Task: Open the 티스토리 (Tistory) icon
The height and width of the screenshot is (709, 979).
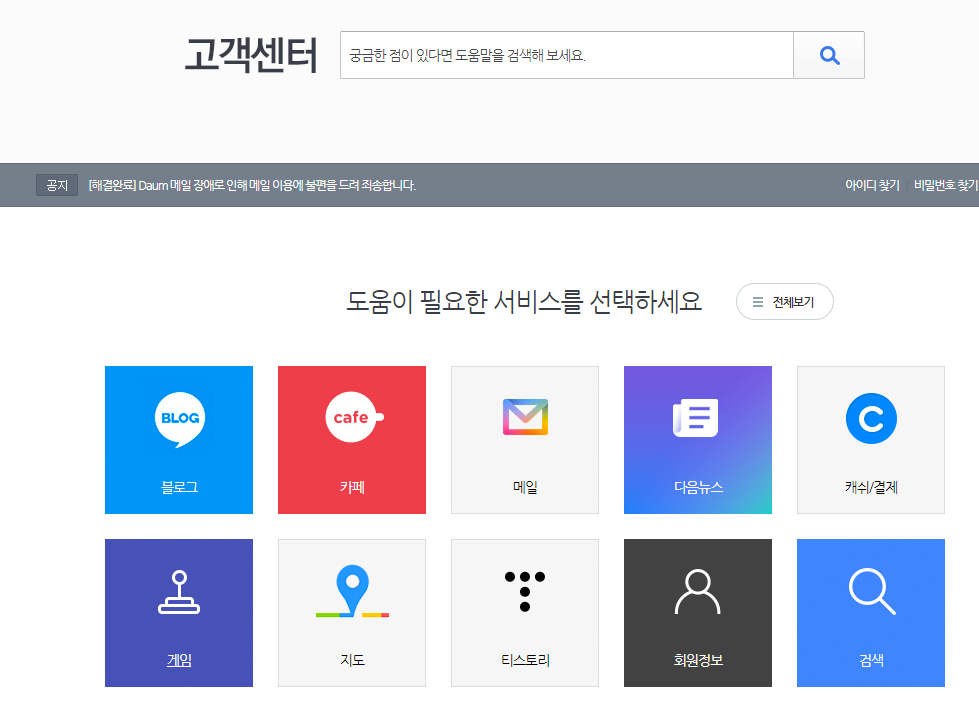Action: pyautogui.click(x=524, y=590)
